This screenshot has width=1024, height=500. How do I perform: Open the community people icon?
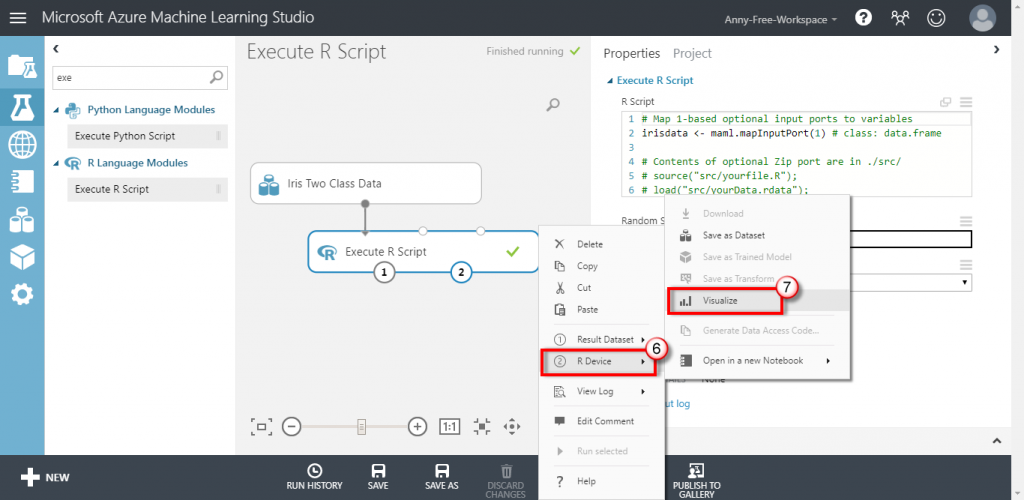(x=900, y=18)
